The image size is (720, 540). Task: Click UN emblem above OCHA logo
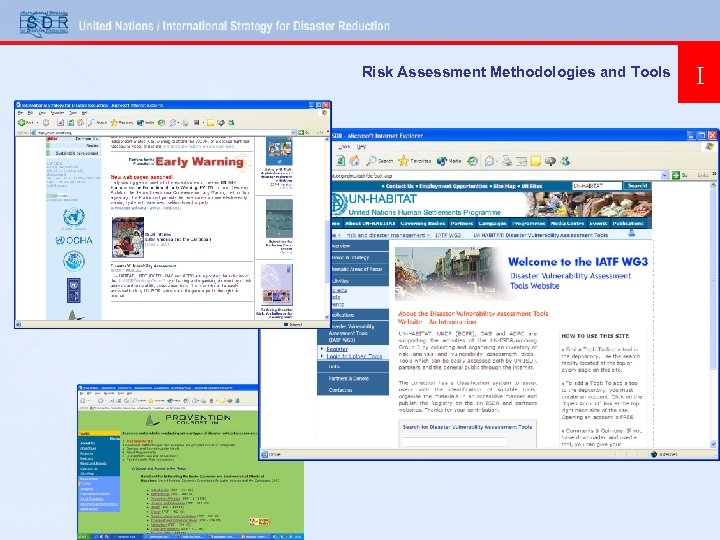point(74,217)
